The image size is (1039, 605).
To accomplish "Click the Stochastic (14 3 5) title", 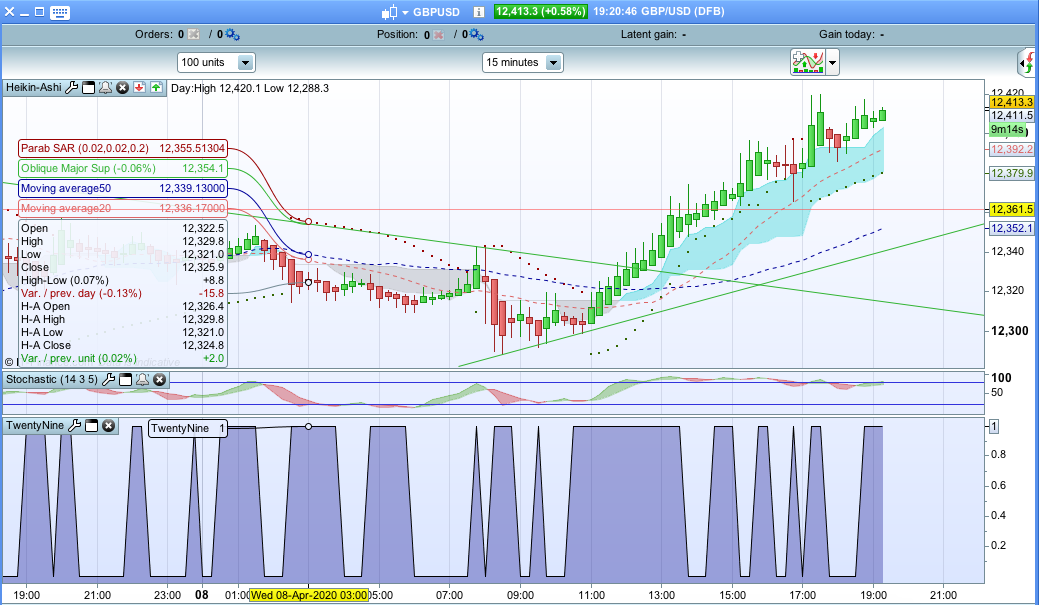I will (x=52, y=380).
